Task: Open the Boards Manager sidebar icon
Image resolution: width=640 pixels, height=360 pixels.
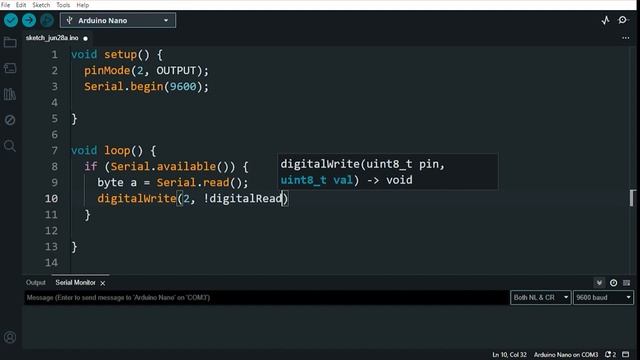Action: point(10,68)
